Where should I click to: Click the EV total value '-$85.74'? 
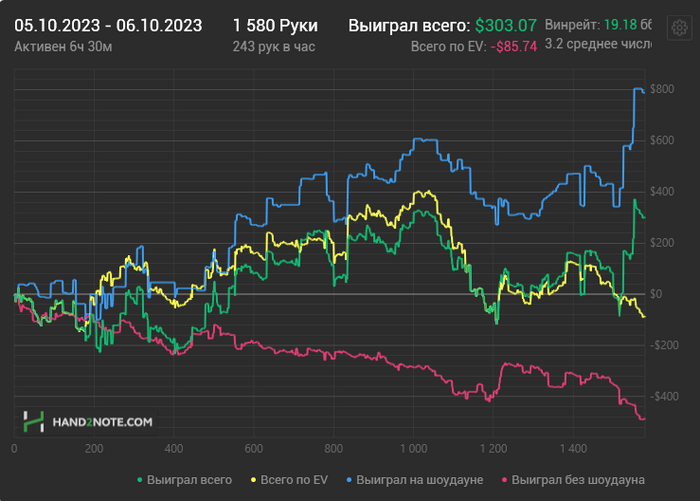(x=513, y=46)
